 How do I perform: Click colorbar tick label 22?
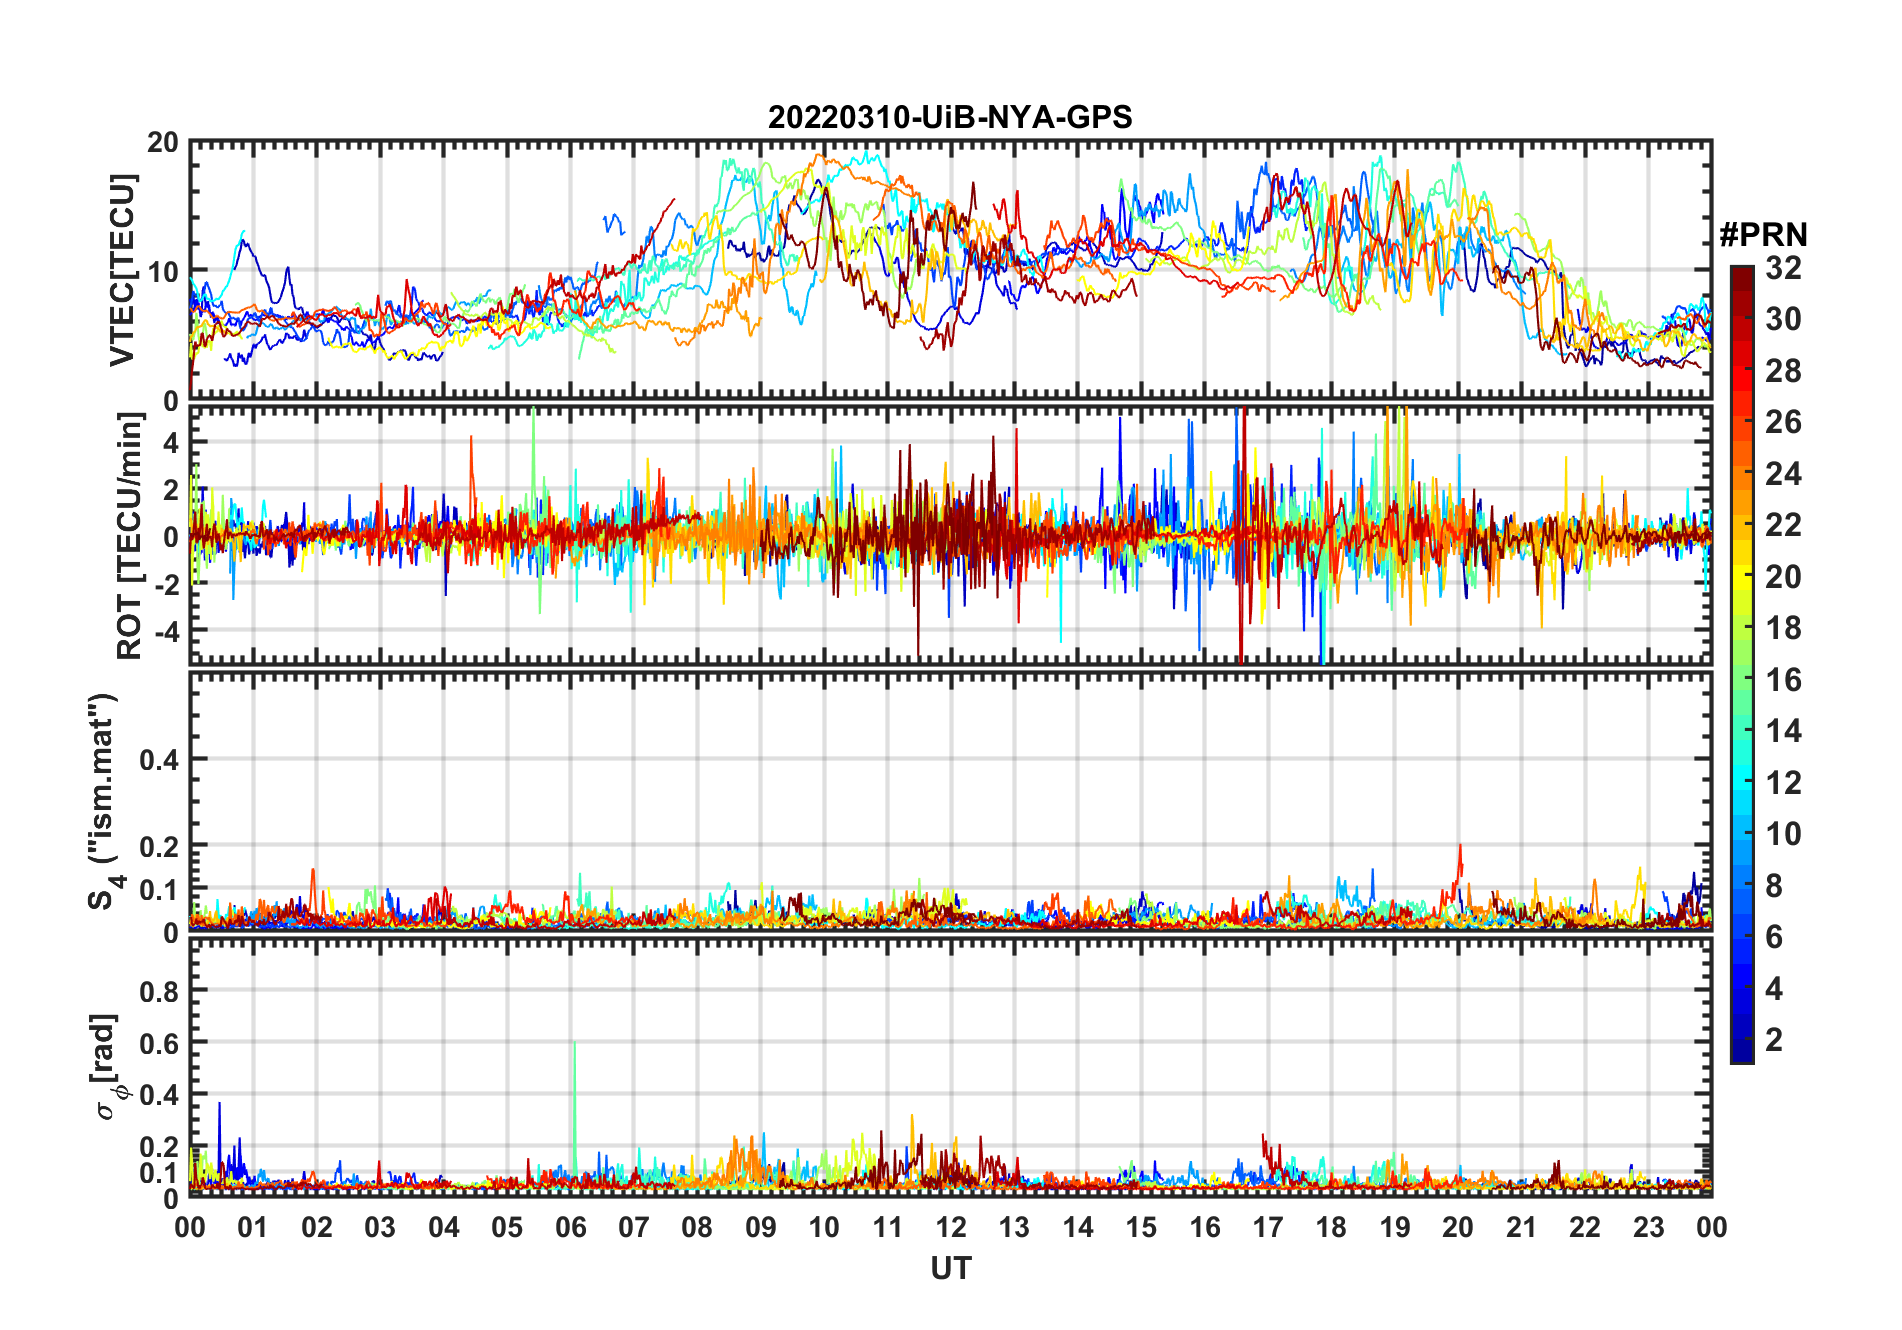coord(1783,525)
